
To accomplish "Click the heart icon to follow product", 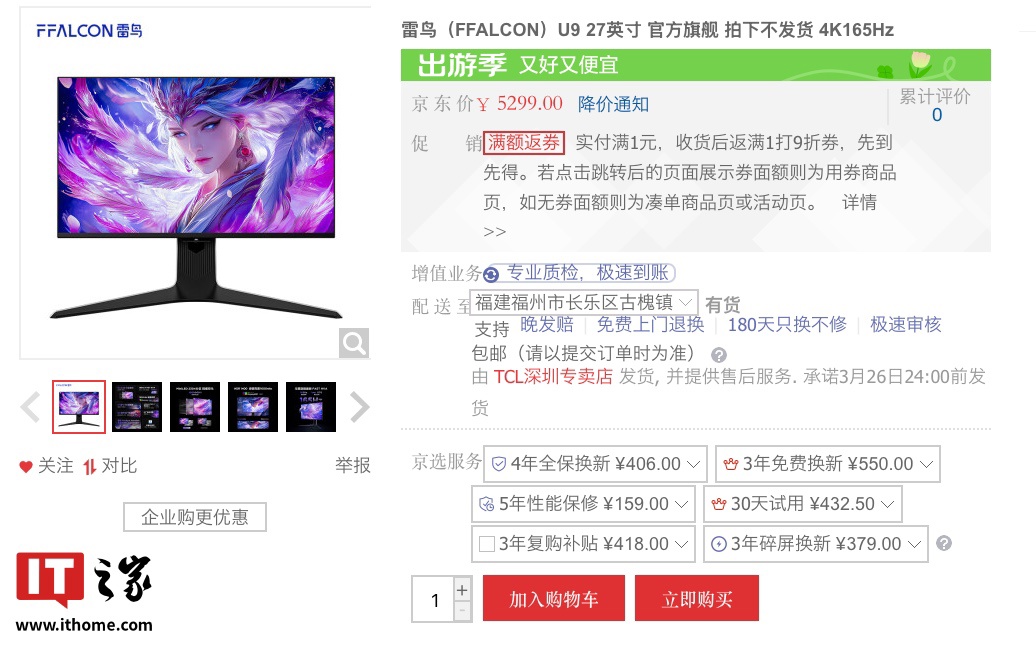I will coord(26,466).
